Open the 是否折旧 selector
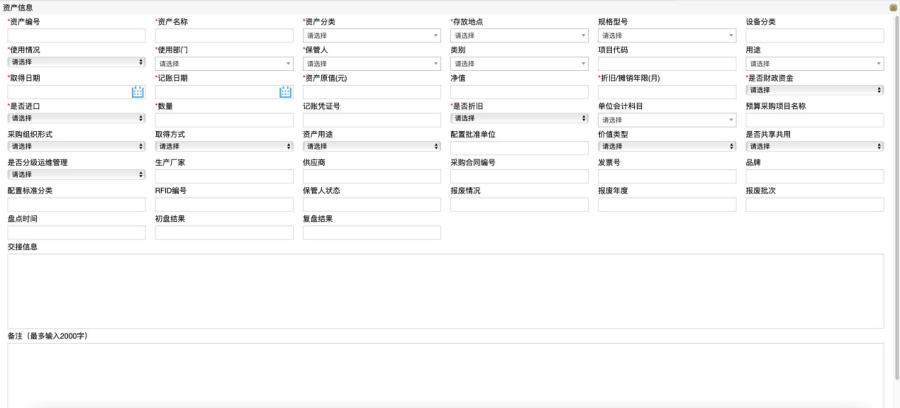900x408 pixels. click(518, 118)
